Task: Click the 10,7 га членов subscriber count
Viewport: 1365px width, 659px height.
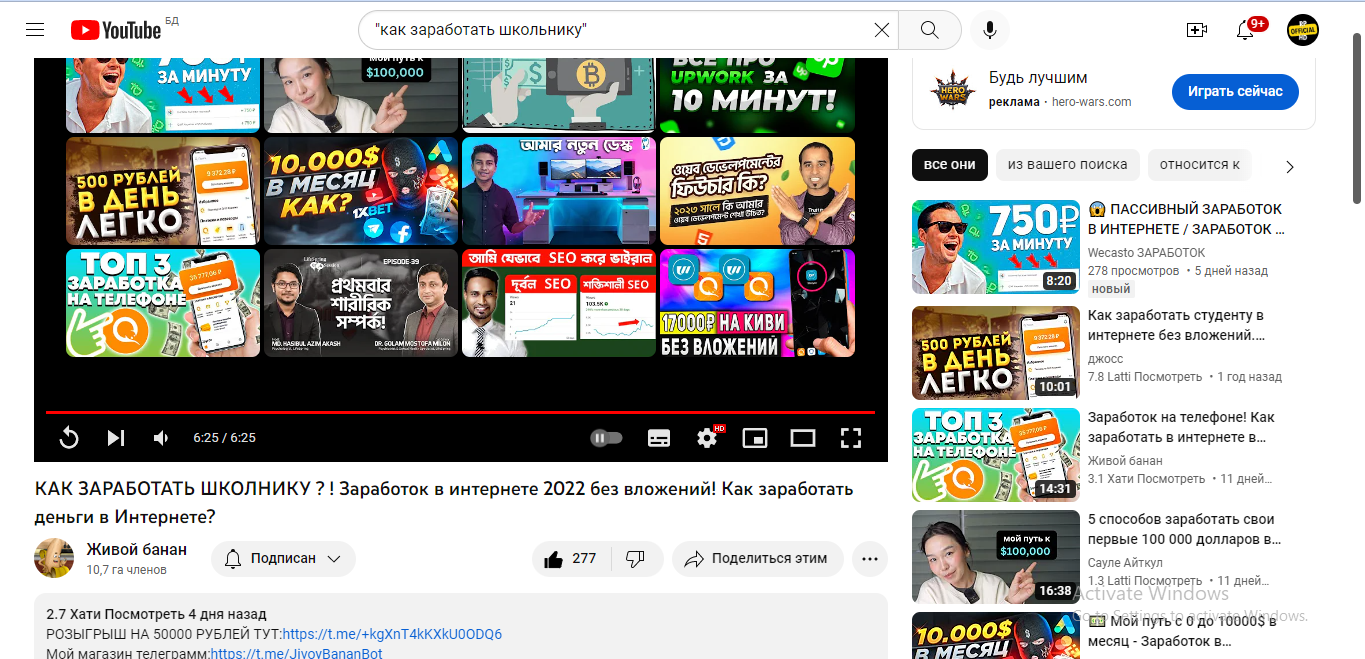Action: [126, 570]
